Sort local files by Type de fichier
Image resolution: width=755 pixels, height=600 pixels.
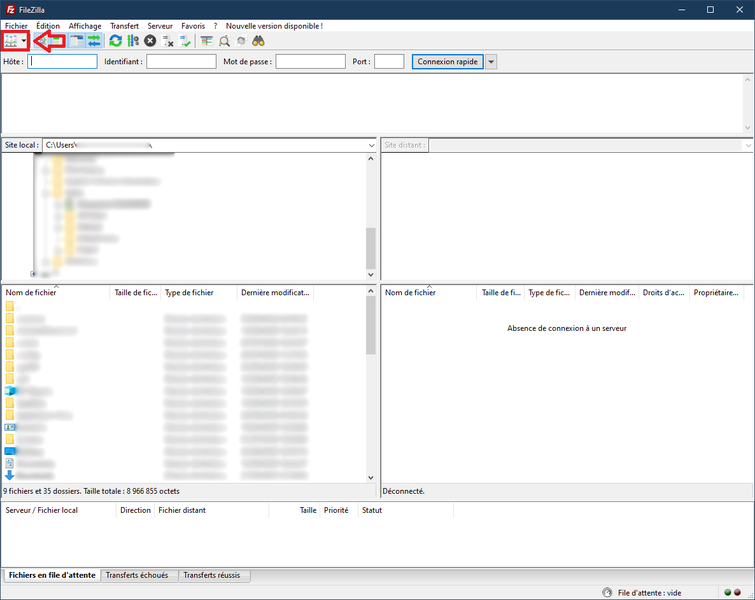pyautogui.click(x=199, y=292)
